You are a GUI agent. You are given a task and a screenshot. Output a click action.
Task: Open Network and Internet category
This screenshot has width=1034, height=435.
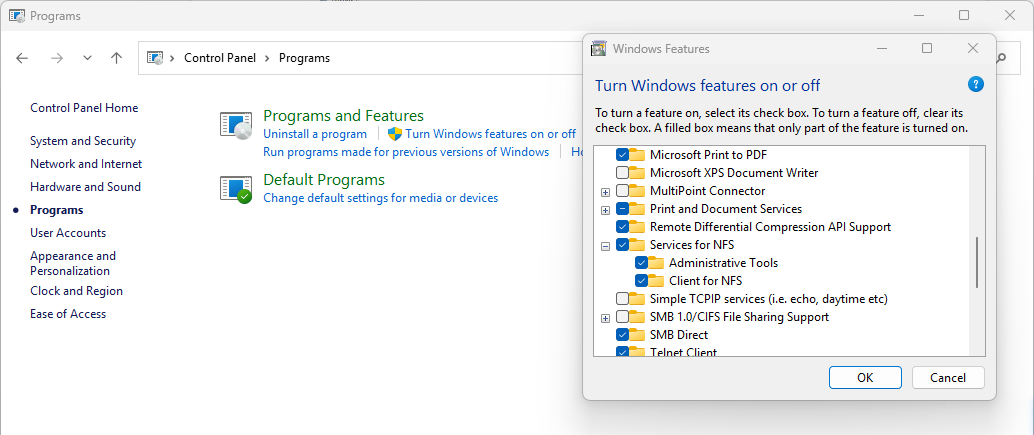86,163
